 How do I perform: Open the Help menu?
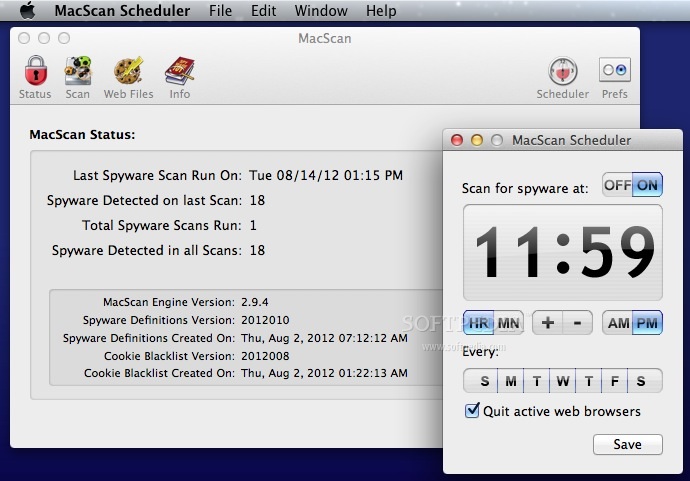coord(381,10)
